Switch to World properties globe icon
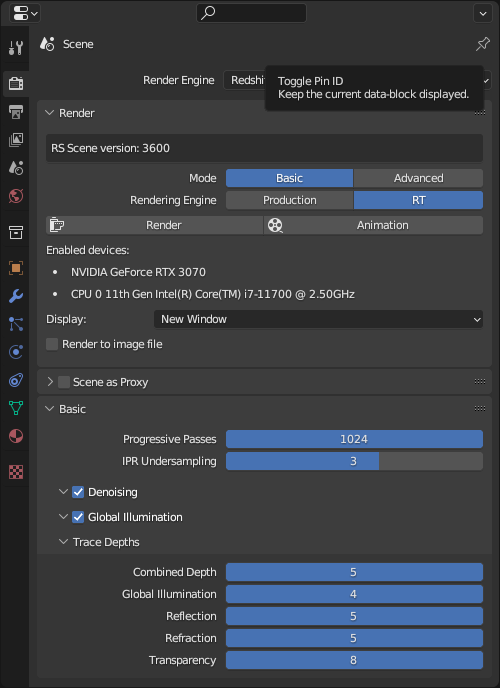This screenshot has width=500, height=688. click(16, 196)
